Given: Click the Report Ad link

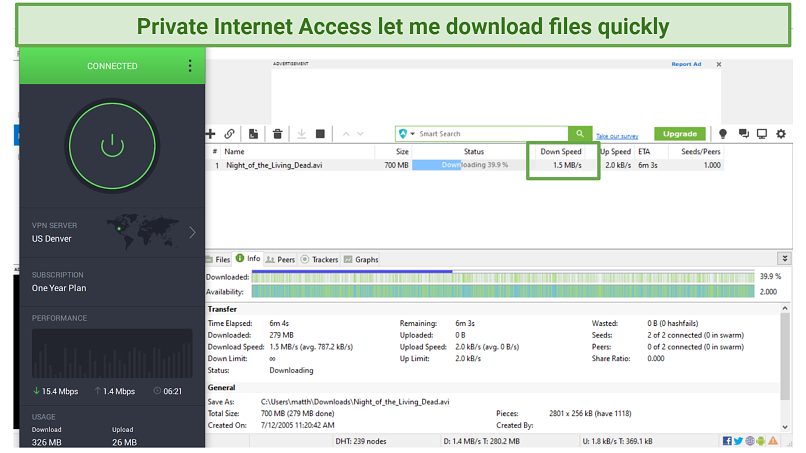Looking at the screenshot, I should pyautogui.click(x=686, y=64).
